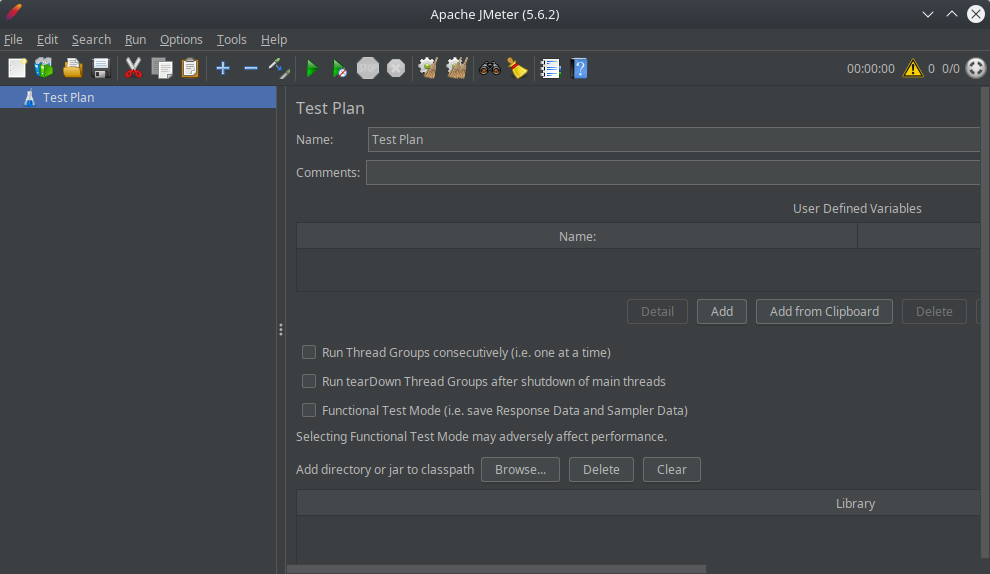Click the Open file folder icon
The height and width of the screenshot is (574, 990).
pos(73,68)
